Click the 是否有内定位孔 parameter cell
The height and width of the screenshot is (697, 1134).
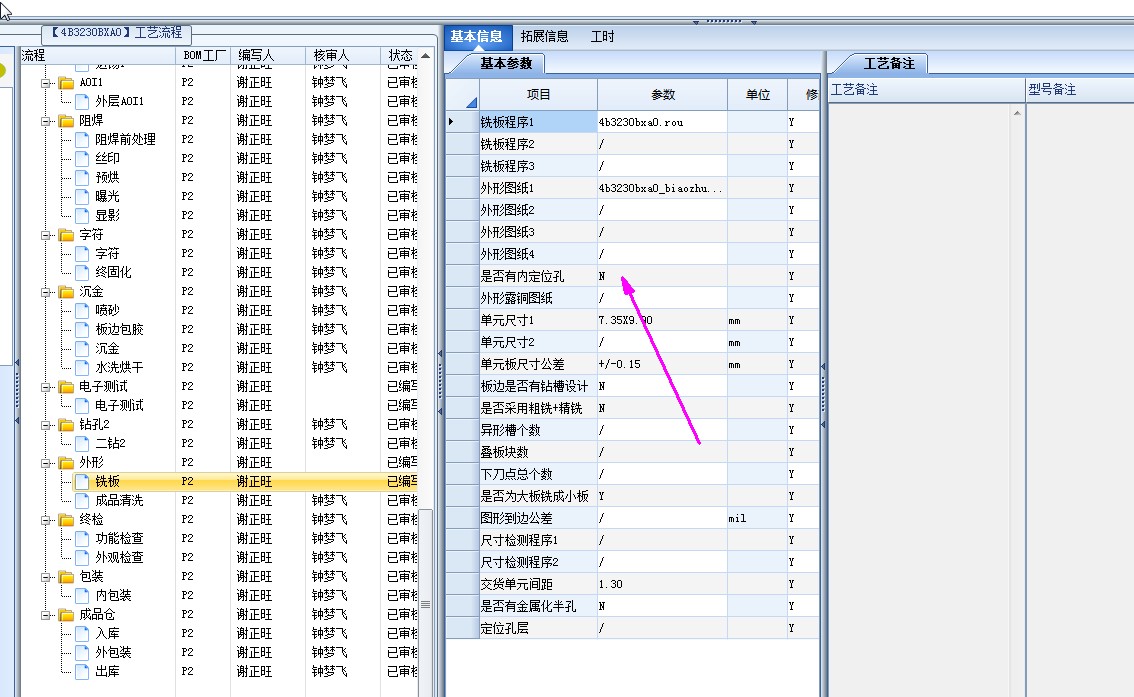click(662, 276)
